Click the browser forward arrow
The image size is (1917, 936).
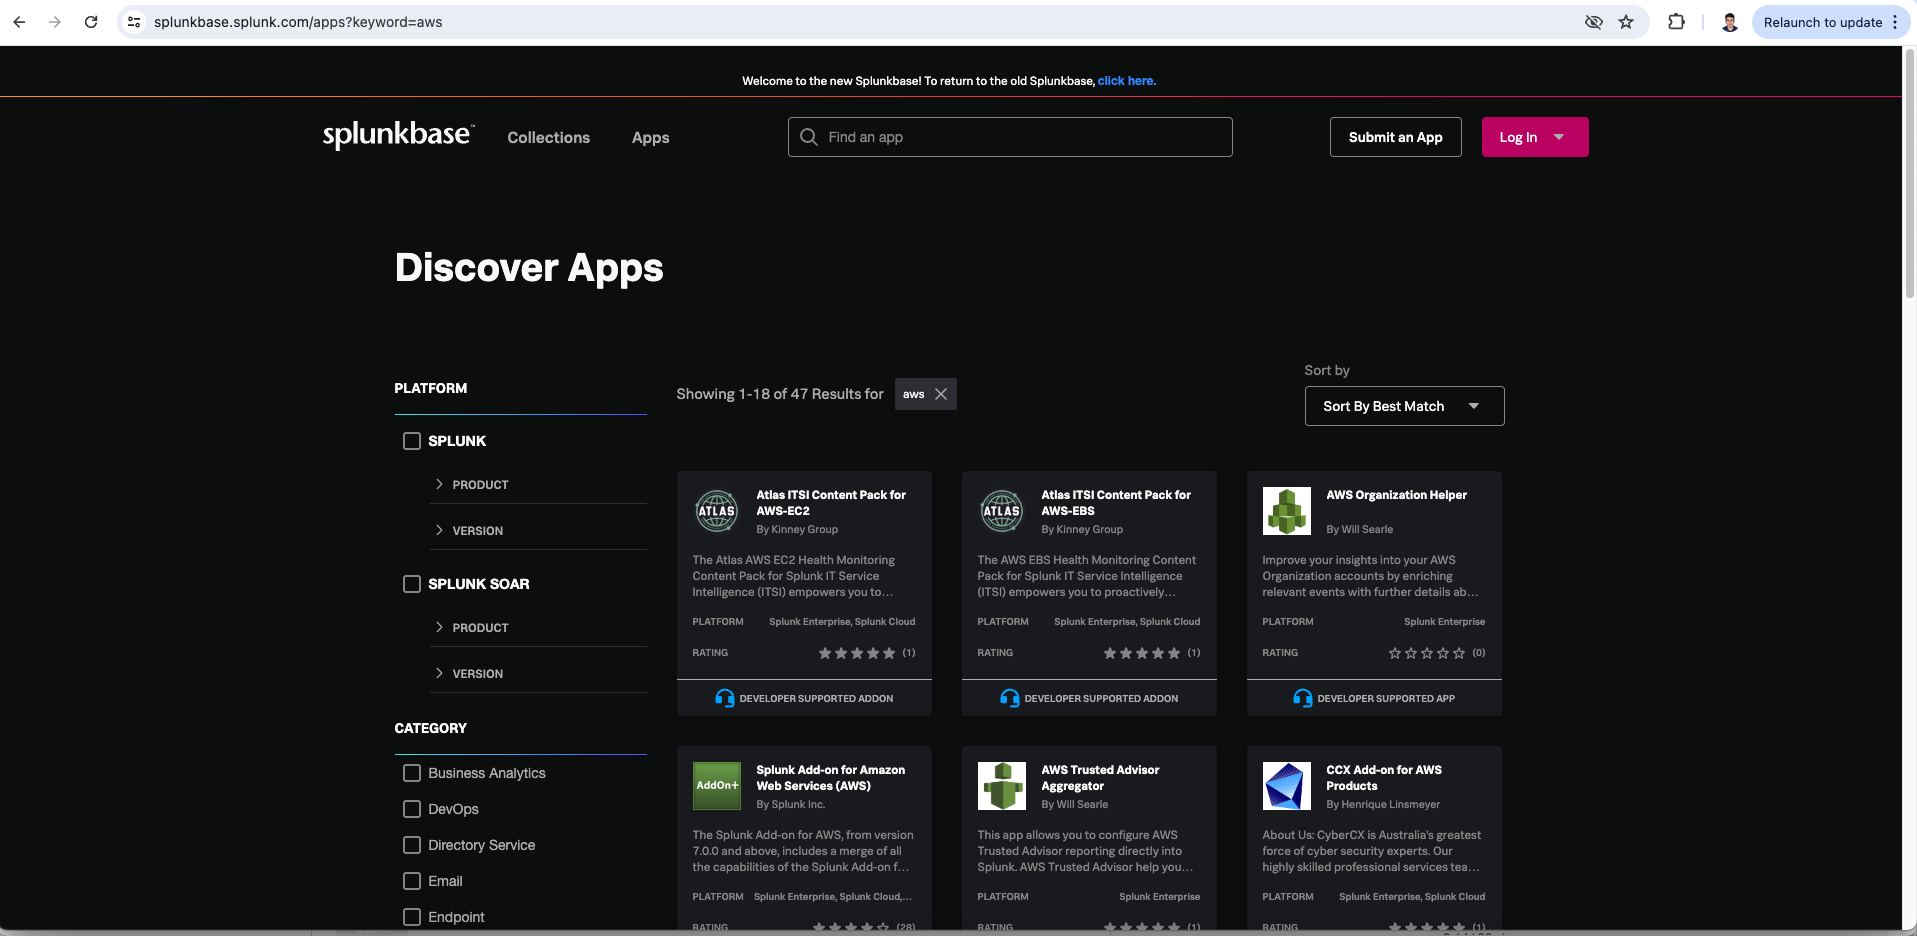55,22
